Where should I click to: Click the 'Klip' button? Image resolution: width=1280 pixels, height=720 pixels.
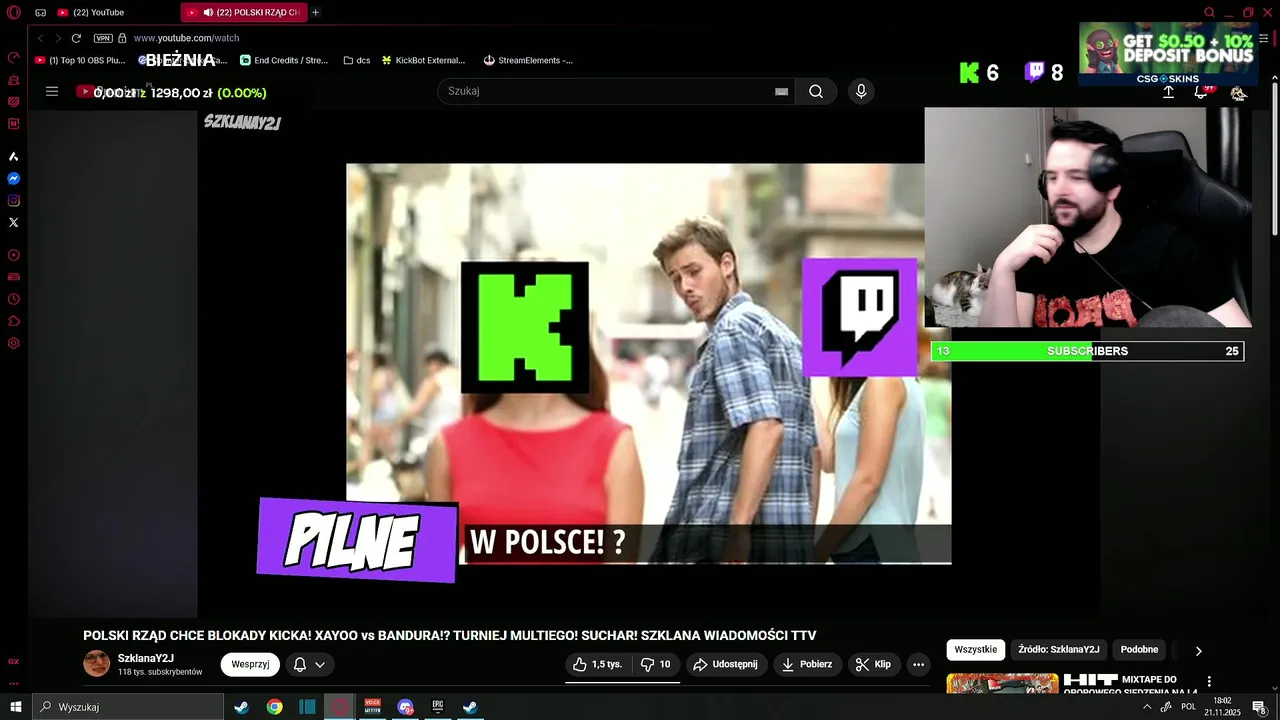coord(873,664)
